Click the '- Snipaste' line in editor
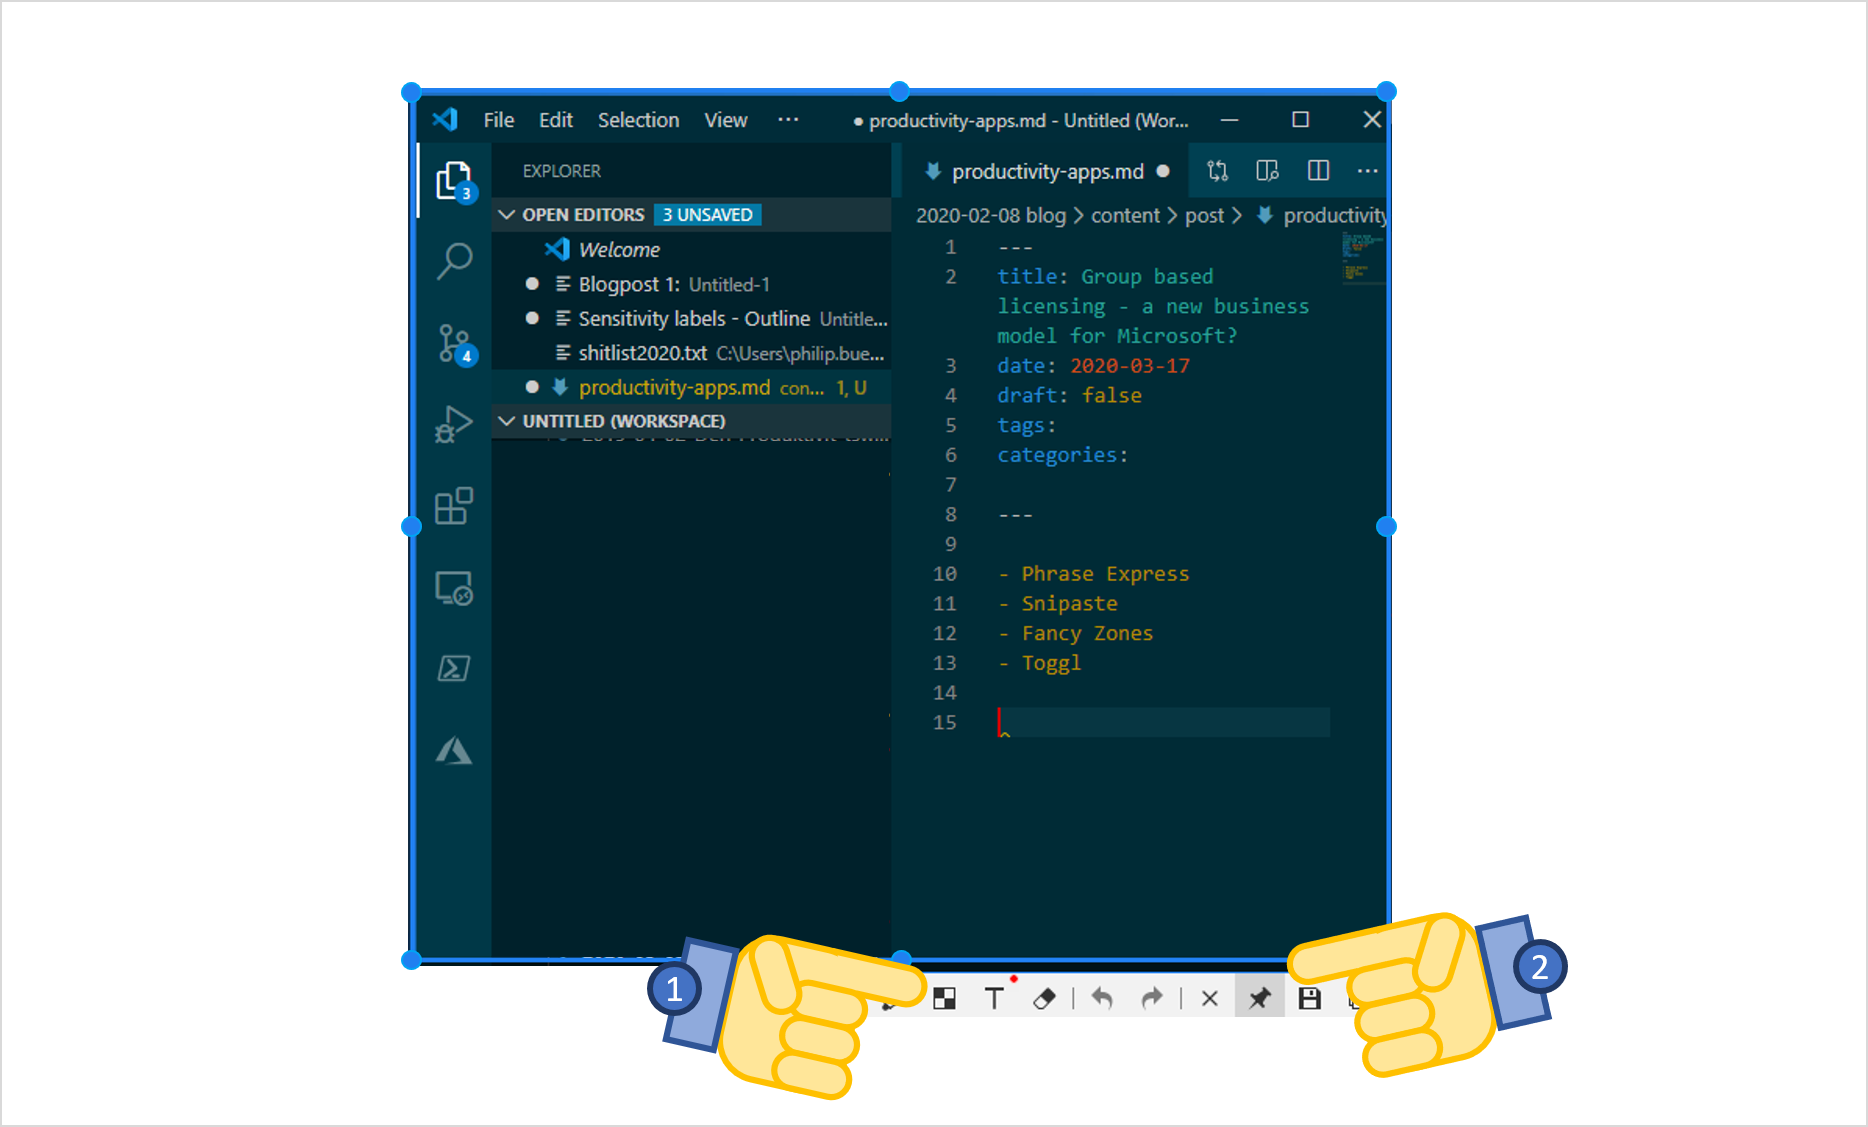Image resolution: width=1868 pixels, height=1127 pixels. click(x=1057, y=604)
